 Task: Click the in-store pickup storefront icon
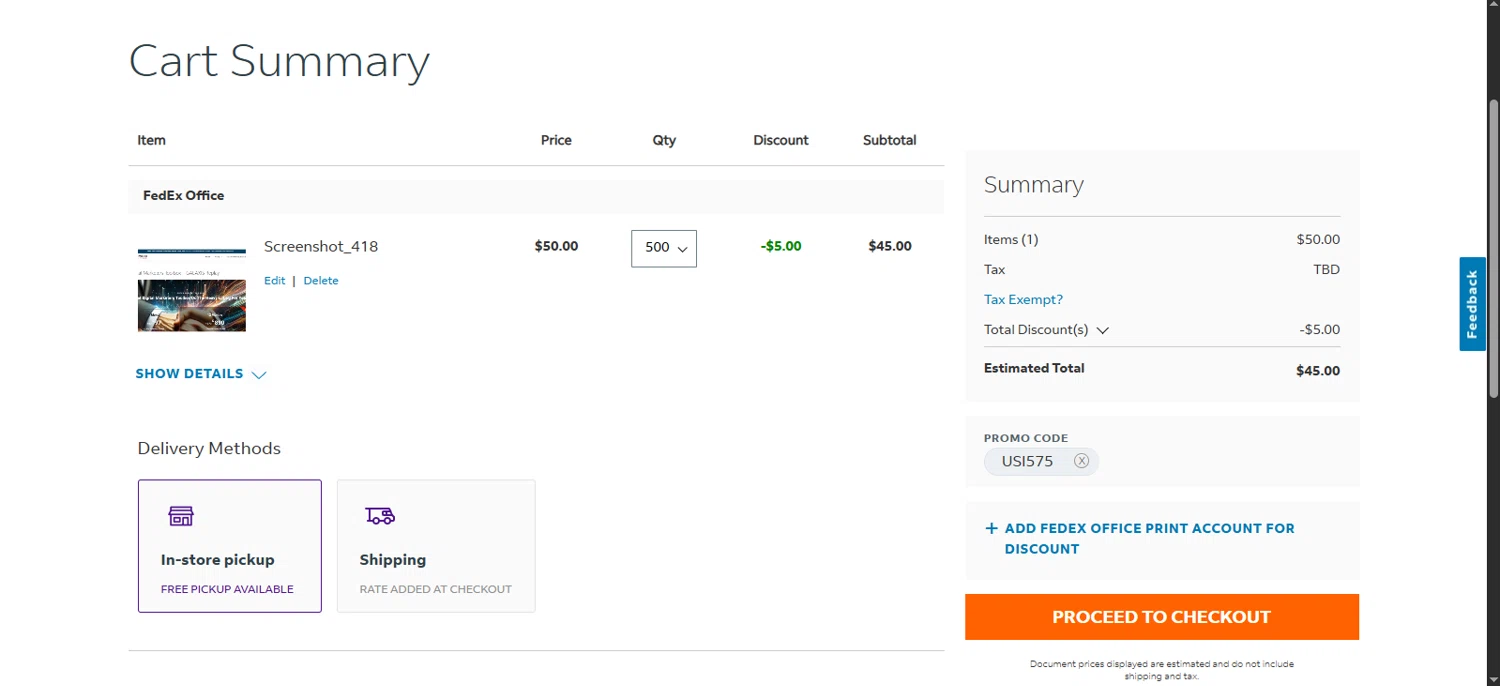181,516
